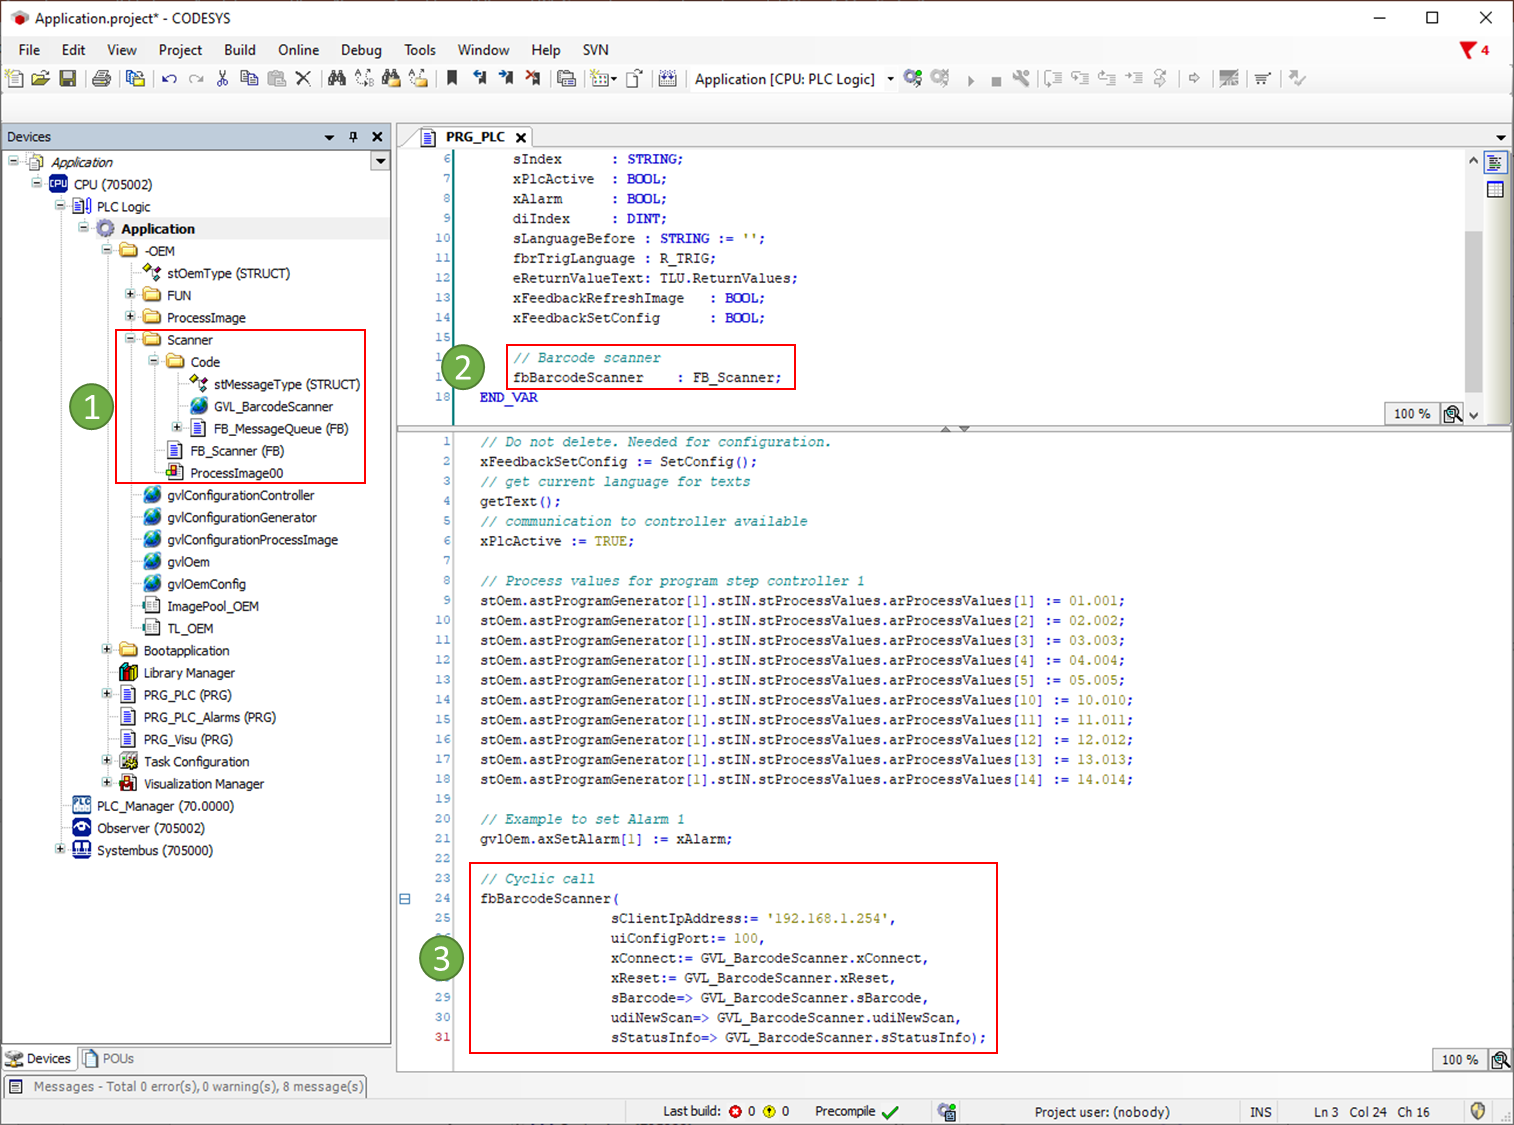Image resolution: width=1514 pixels, height=1125 pixels.
Task: Open the Messages panel in the status bar
Action: point(187,1086)
